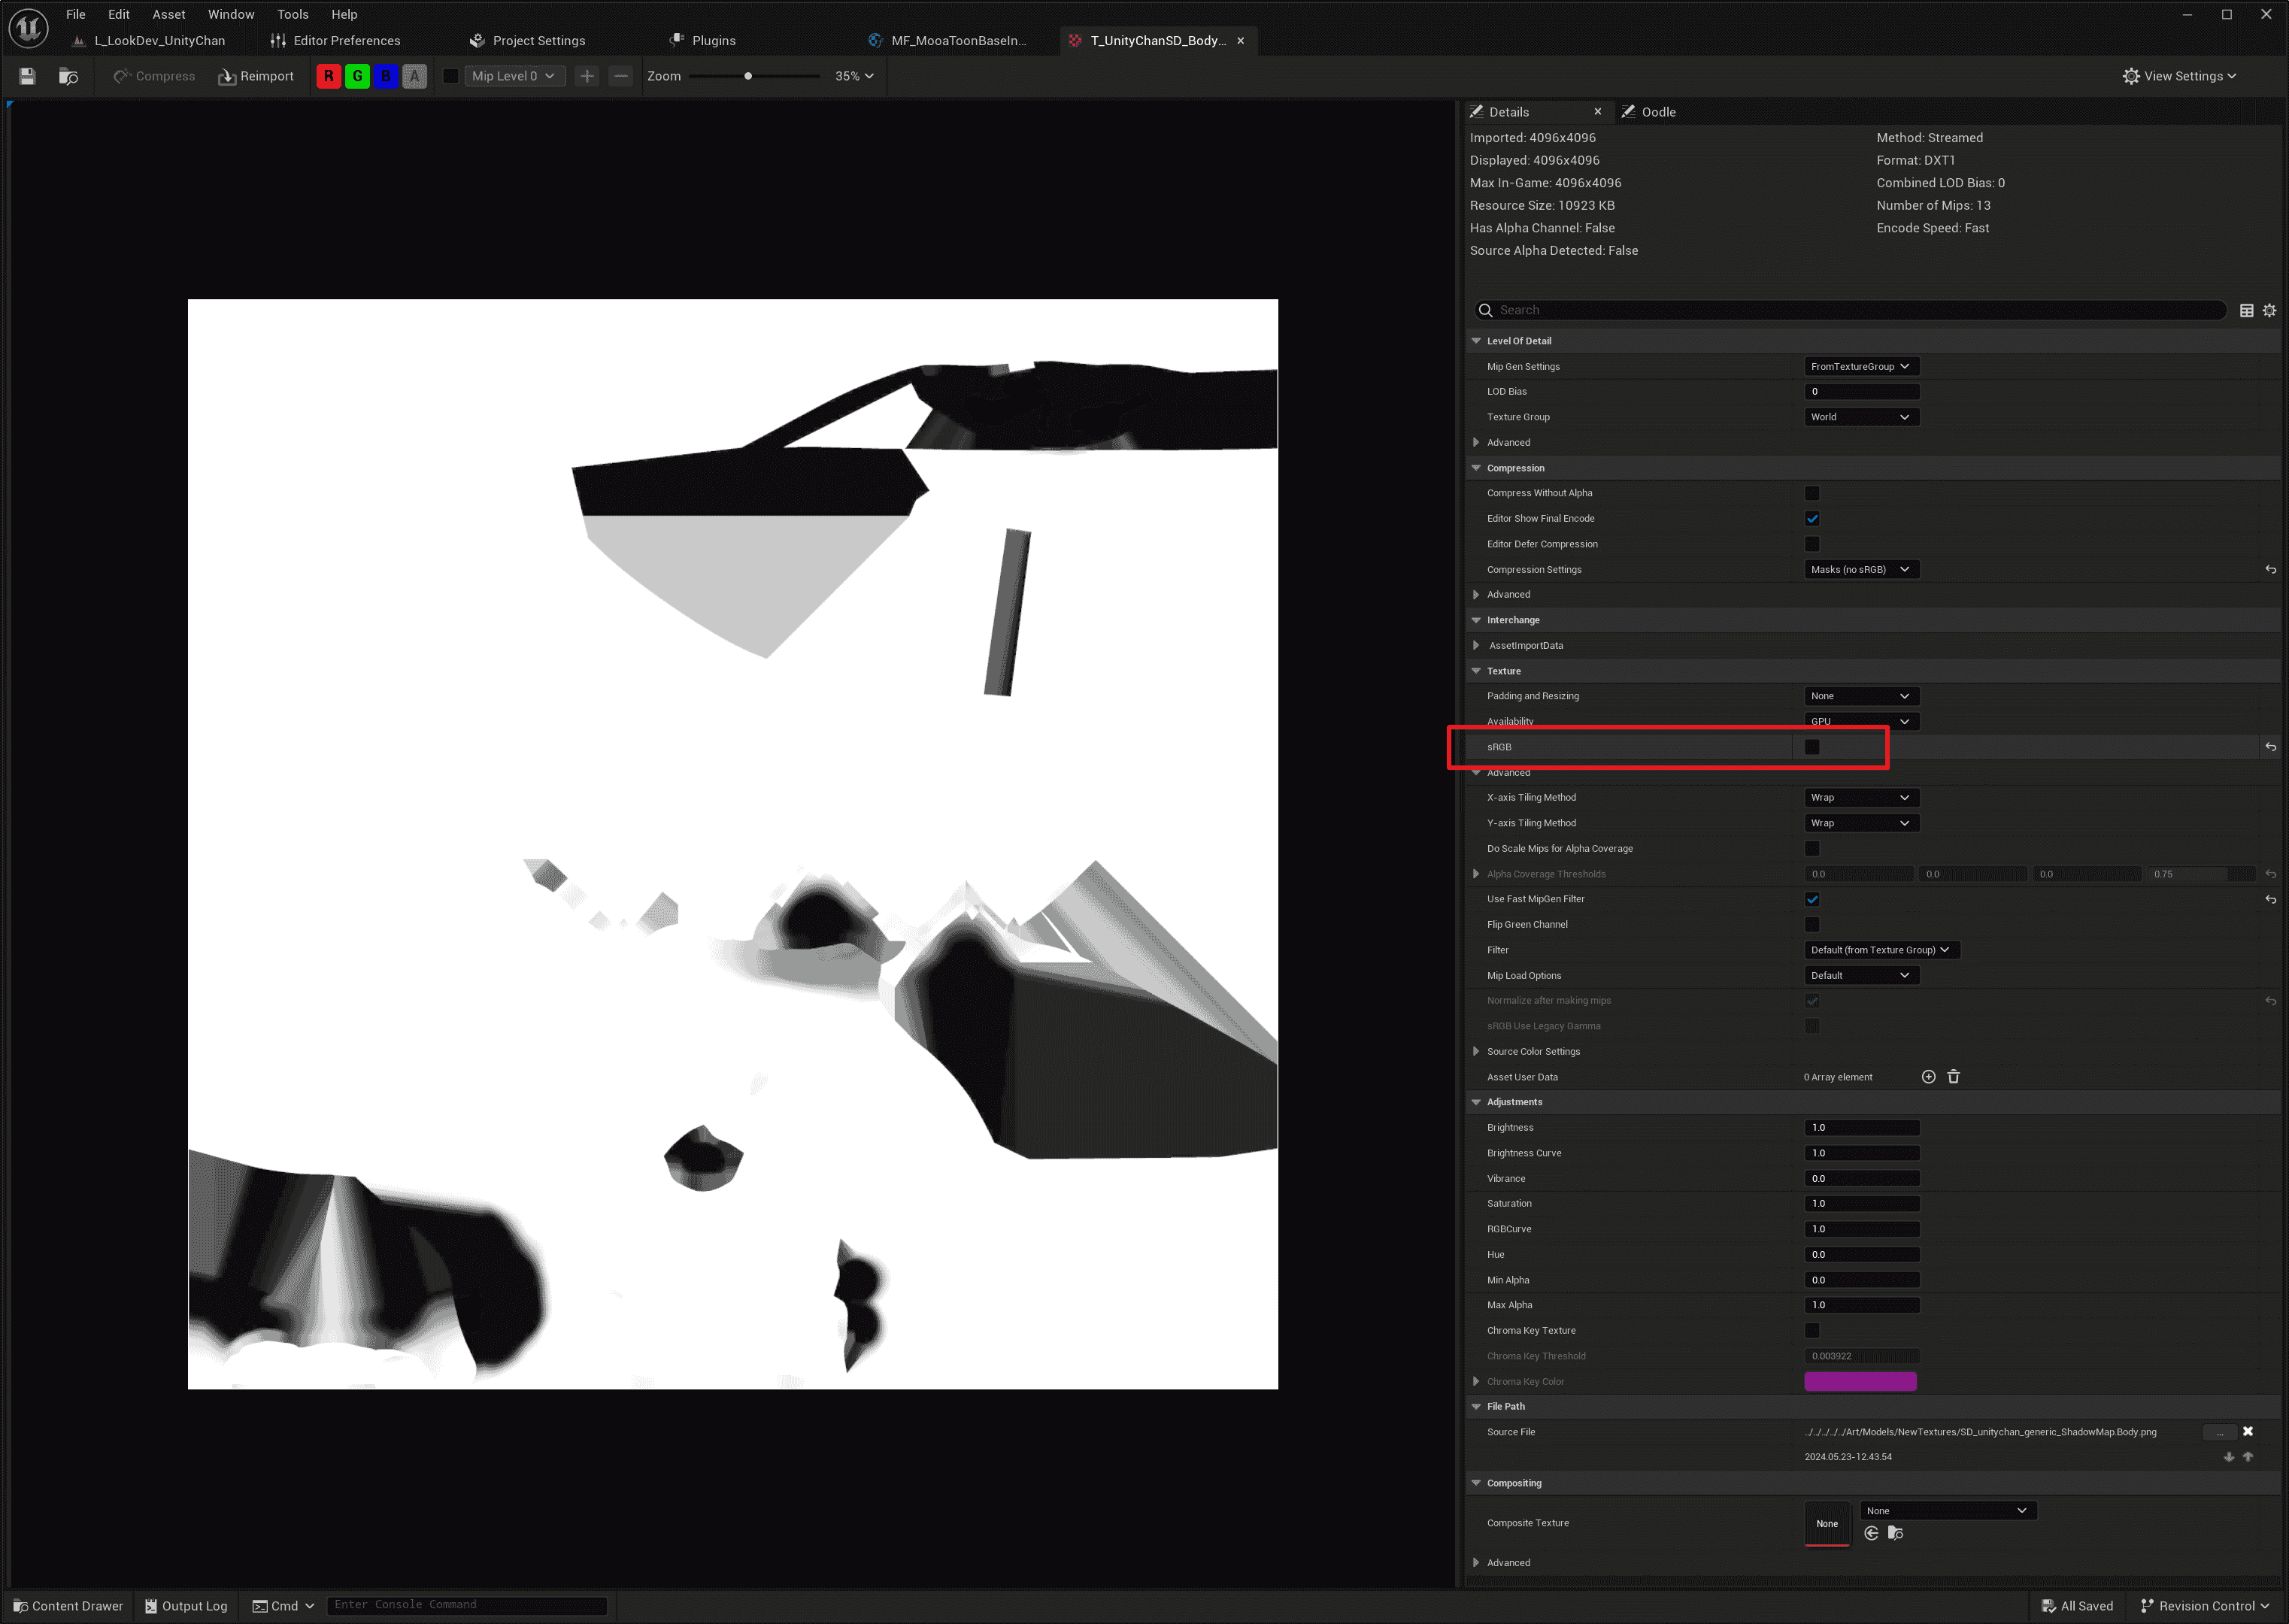Open property matrix grid icon
Image resolution: width=2289 pixels, height=1624 pixels.
point(2246,311)
